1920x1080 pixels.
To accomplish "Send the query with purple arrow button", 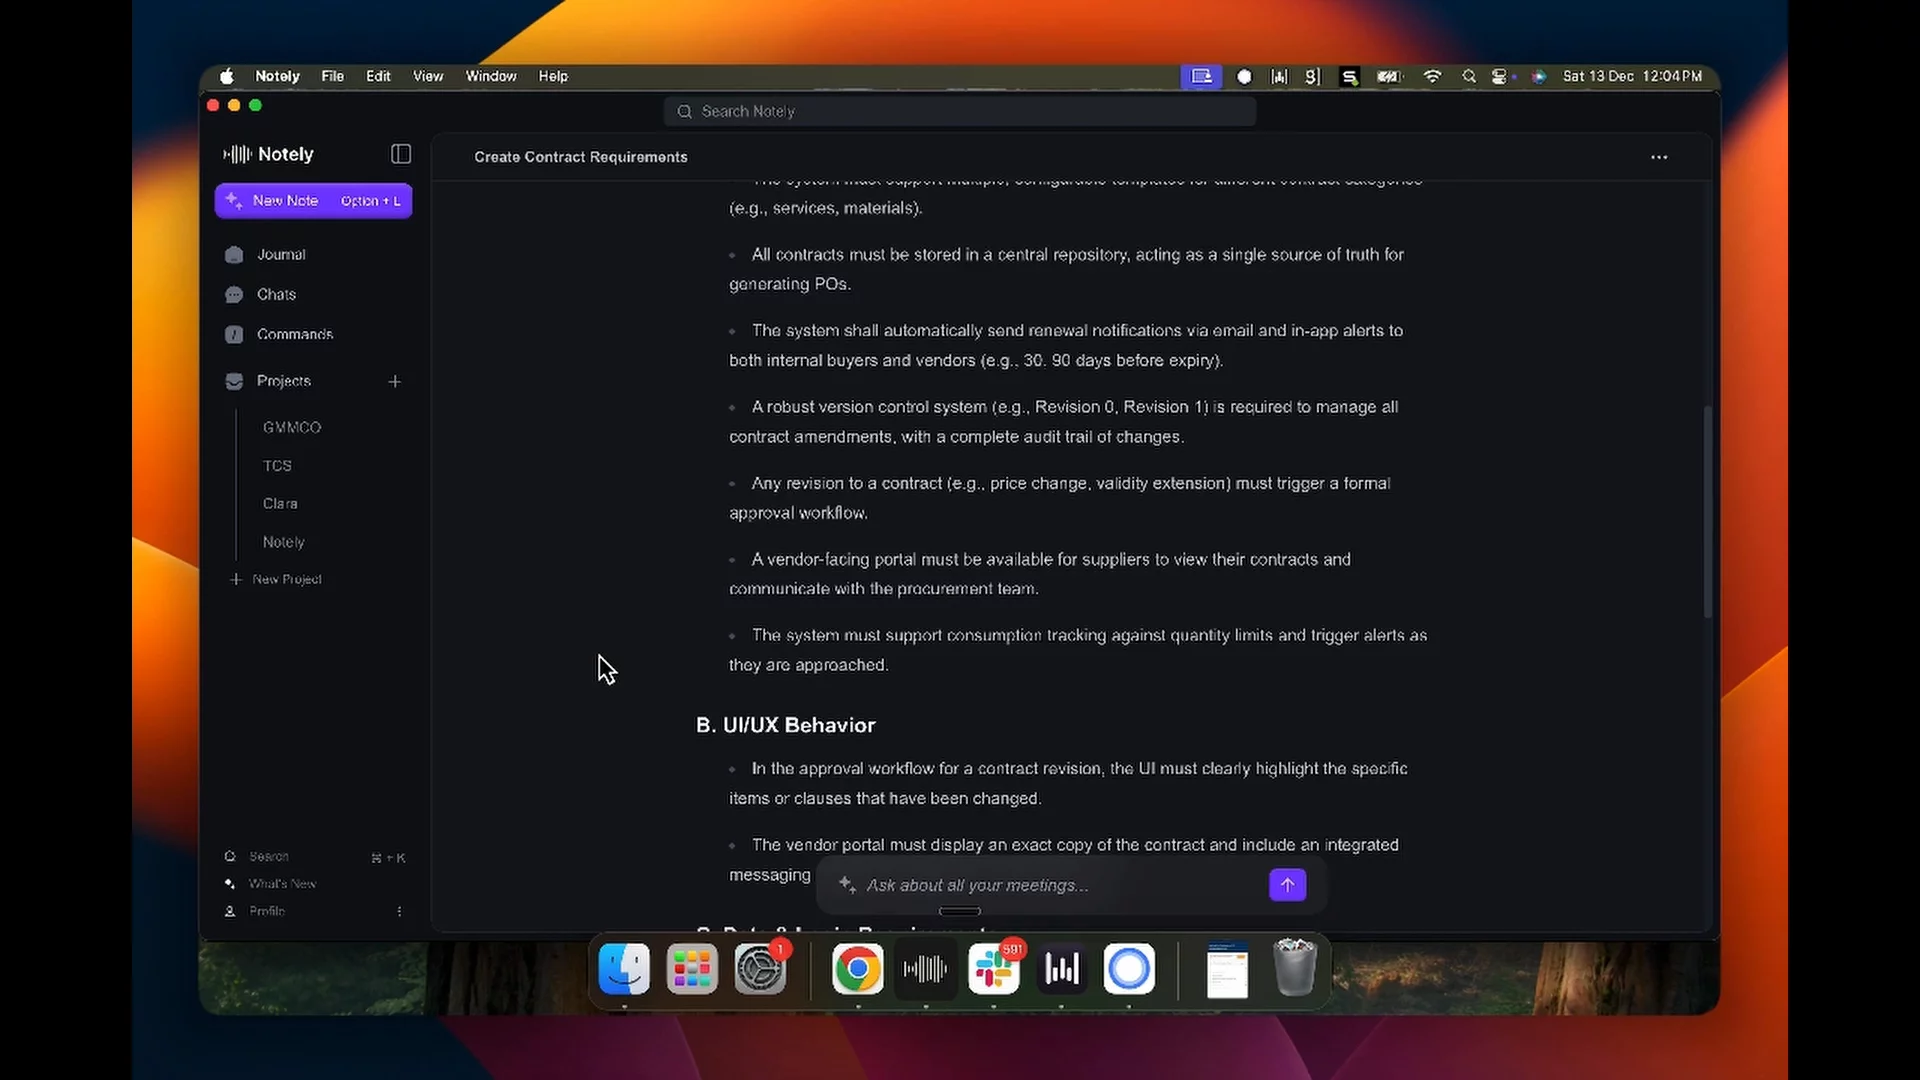I will pyautogui.click(x=1287, y=885).
